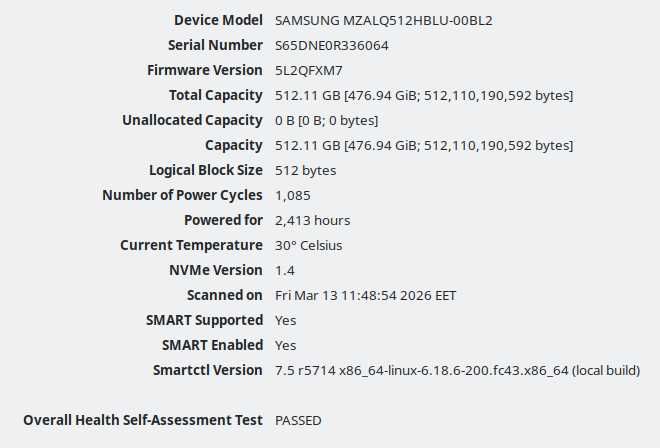Click the Serial Number label
Image resolution: width=660 pixels, height=448 pixels.
click(215, 45)
